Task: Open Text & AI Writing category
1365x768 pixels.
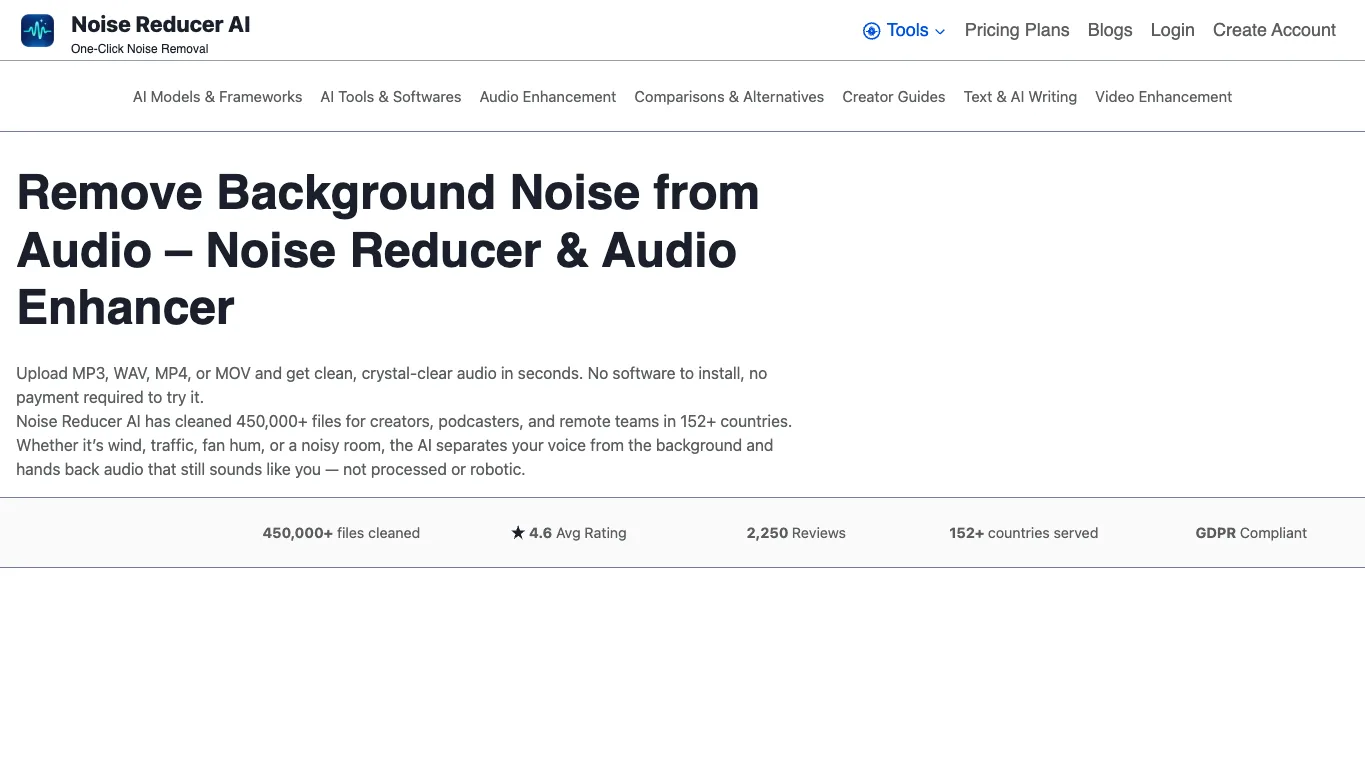Action: coord(1020,97)
